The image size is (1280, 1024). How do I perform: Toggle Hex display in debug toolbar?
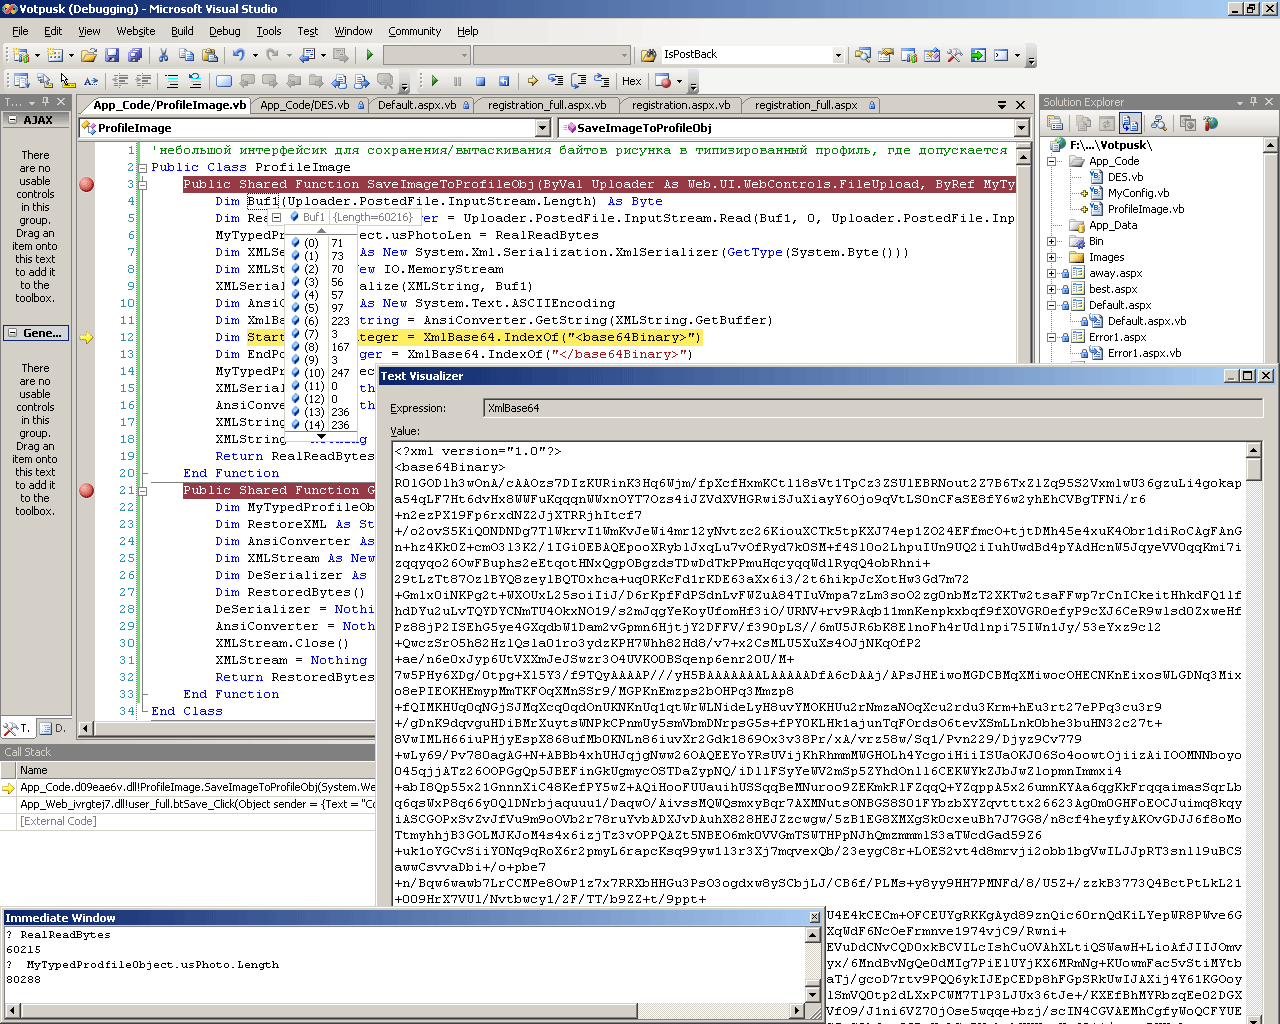pos(631,81)
